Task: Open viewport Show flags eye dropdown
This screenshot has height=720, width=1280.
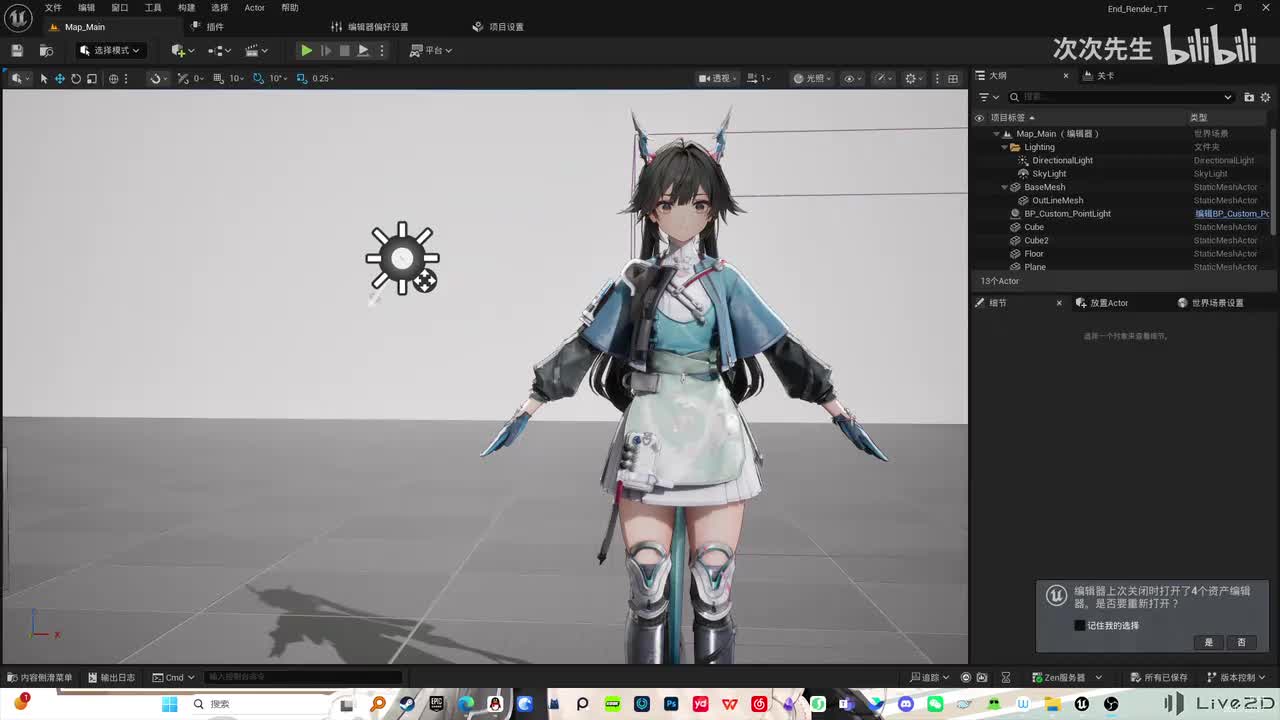Action: 853,78
